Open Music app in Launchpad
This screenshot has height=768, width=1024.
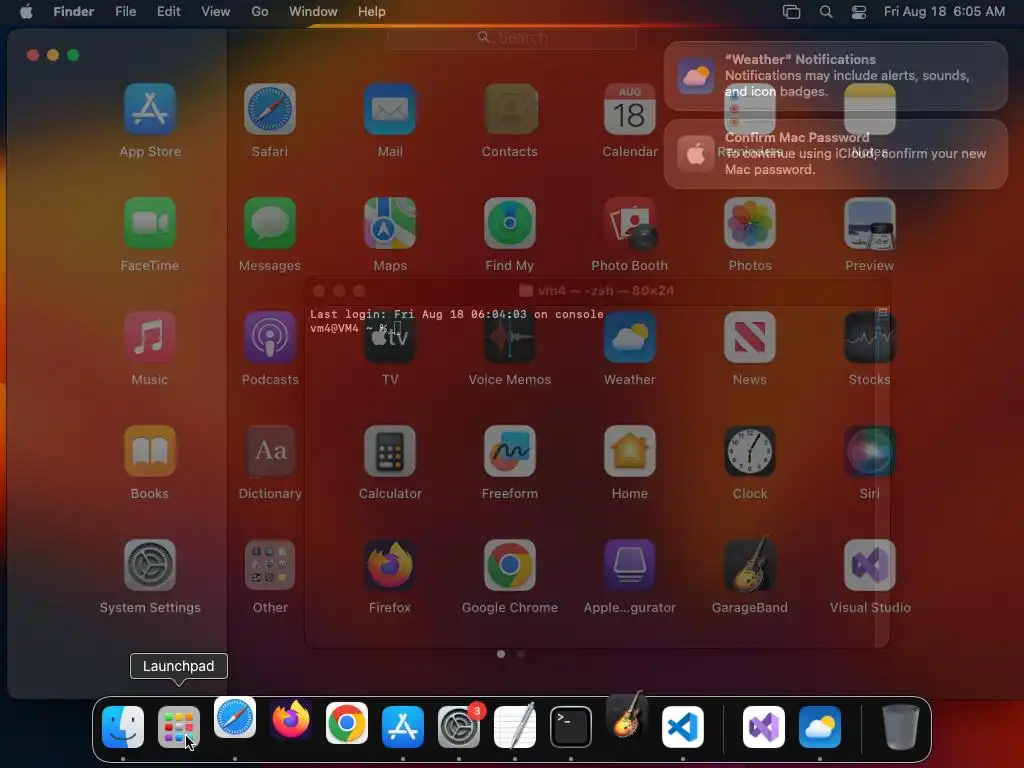click(150, 337)
